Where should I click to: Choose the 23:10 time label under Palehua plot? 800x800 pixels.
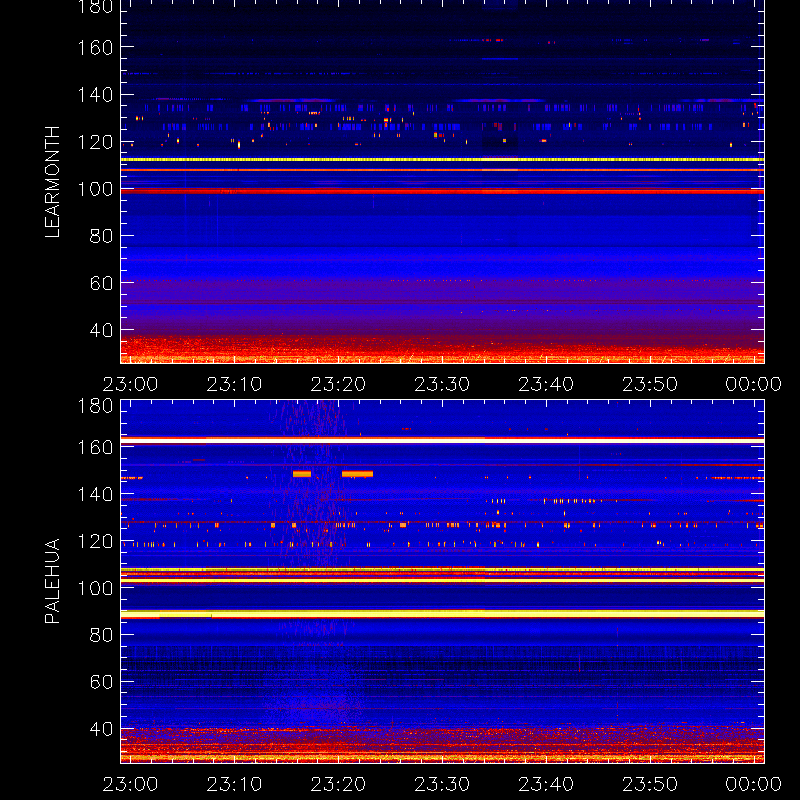click(234, 784)
